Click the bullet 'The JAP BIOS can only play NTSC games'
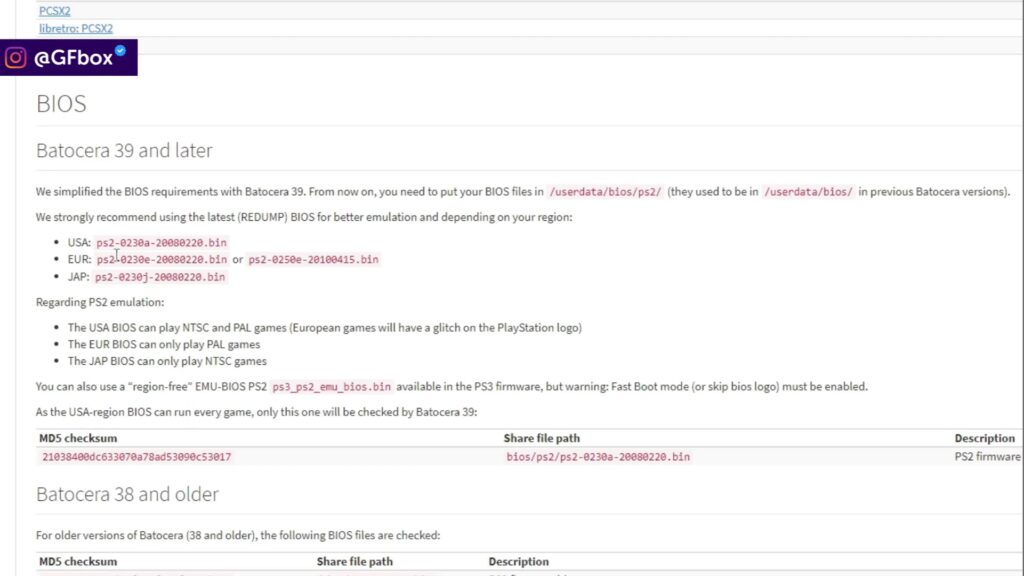The width and height of the screenshot is (1024, 576). (167, 361)
